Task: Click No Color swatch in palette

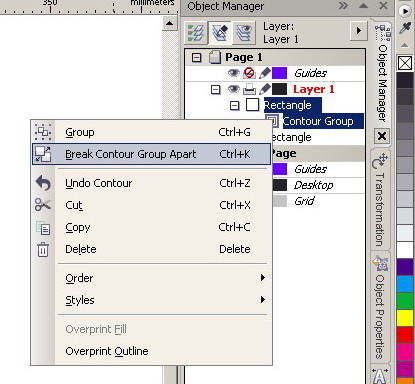Action: pos(405,63)
